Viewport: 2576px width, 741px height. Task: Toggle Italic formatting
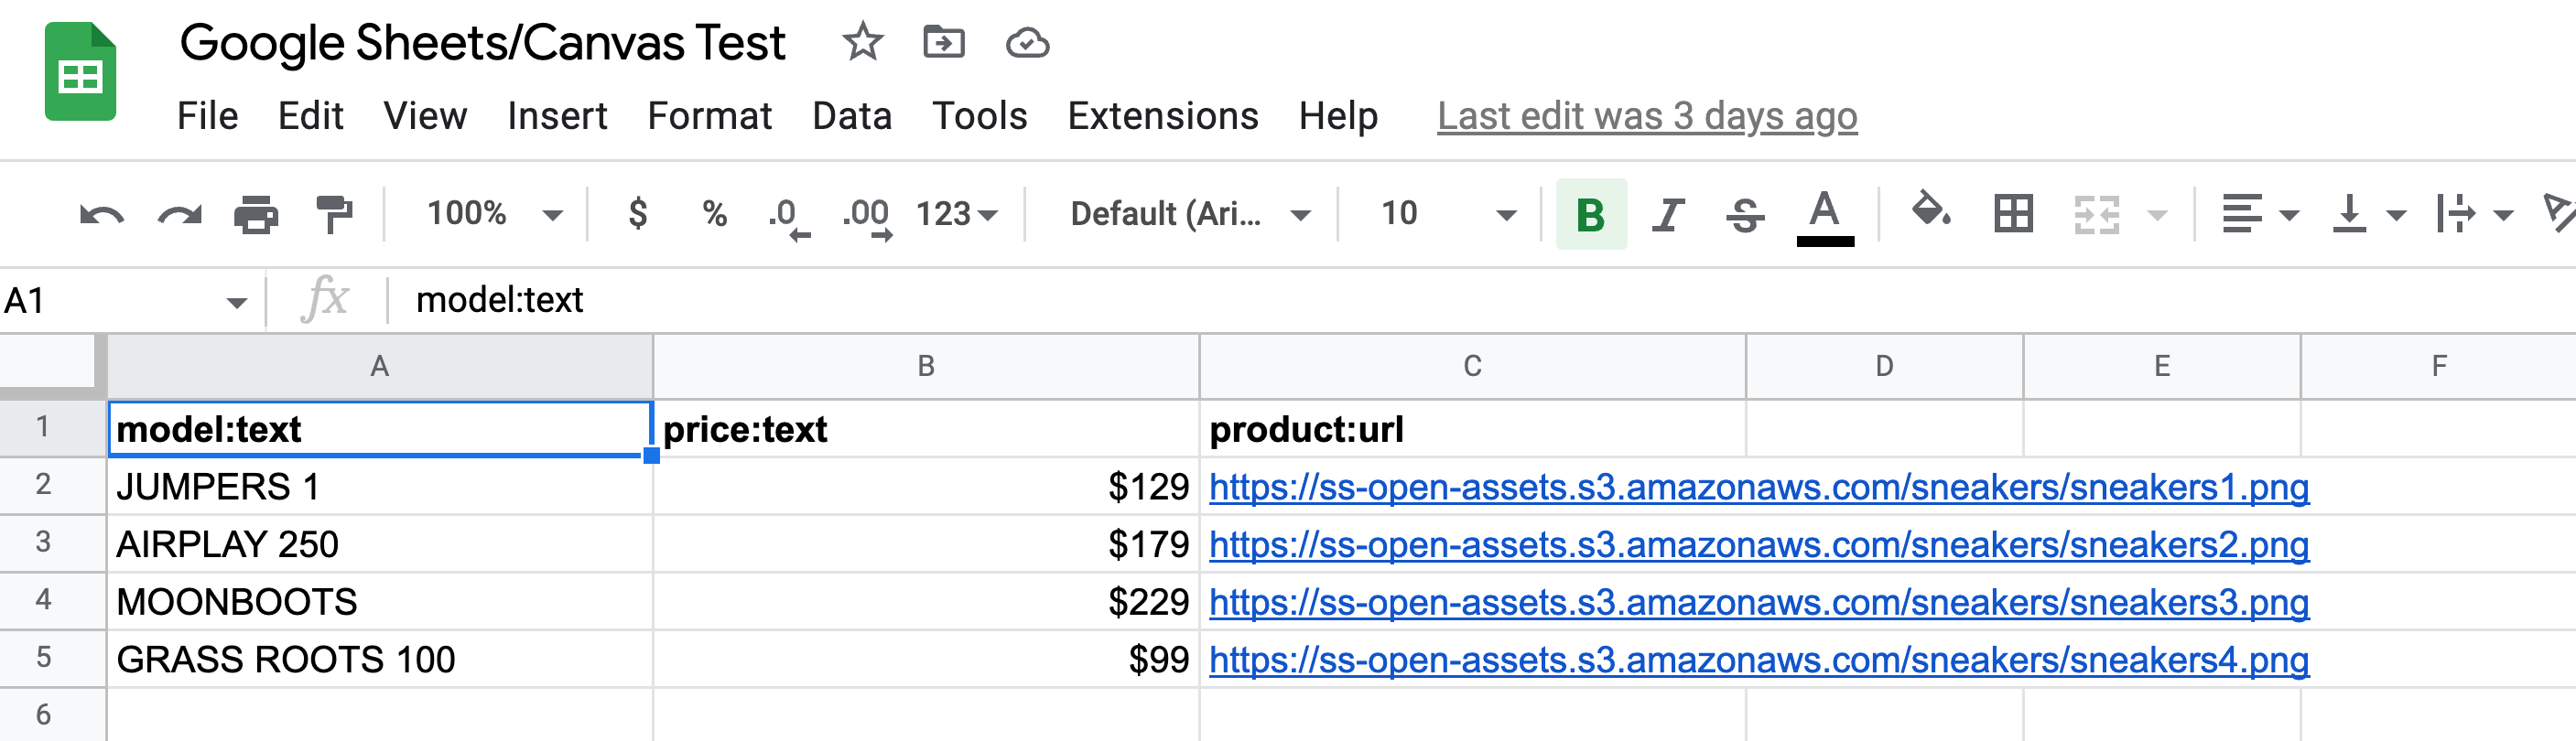tap(1667, 214)
